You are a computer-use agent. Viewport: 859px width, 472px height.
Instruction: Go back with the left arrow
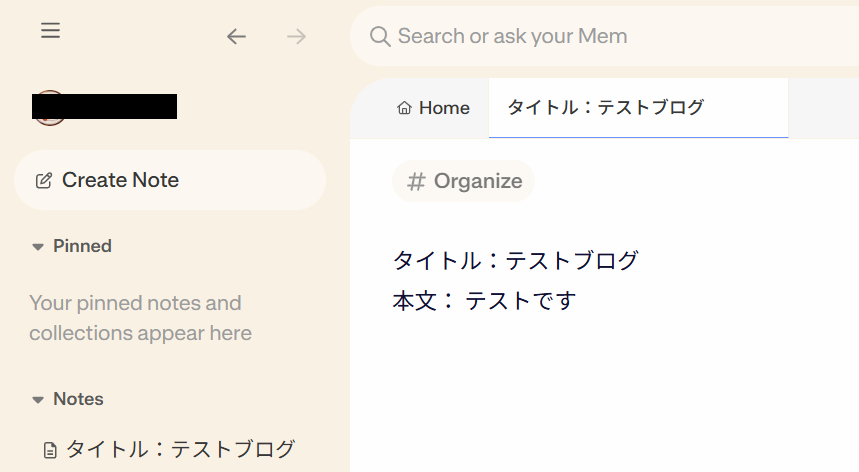click(236, 37)
